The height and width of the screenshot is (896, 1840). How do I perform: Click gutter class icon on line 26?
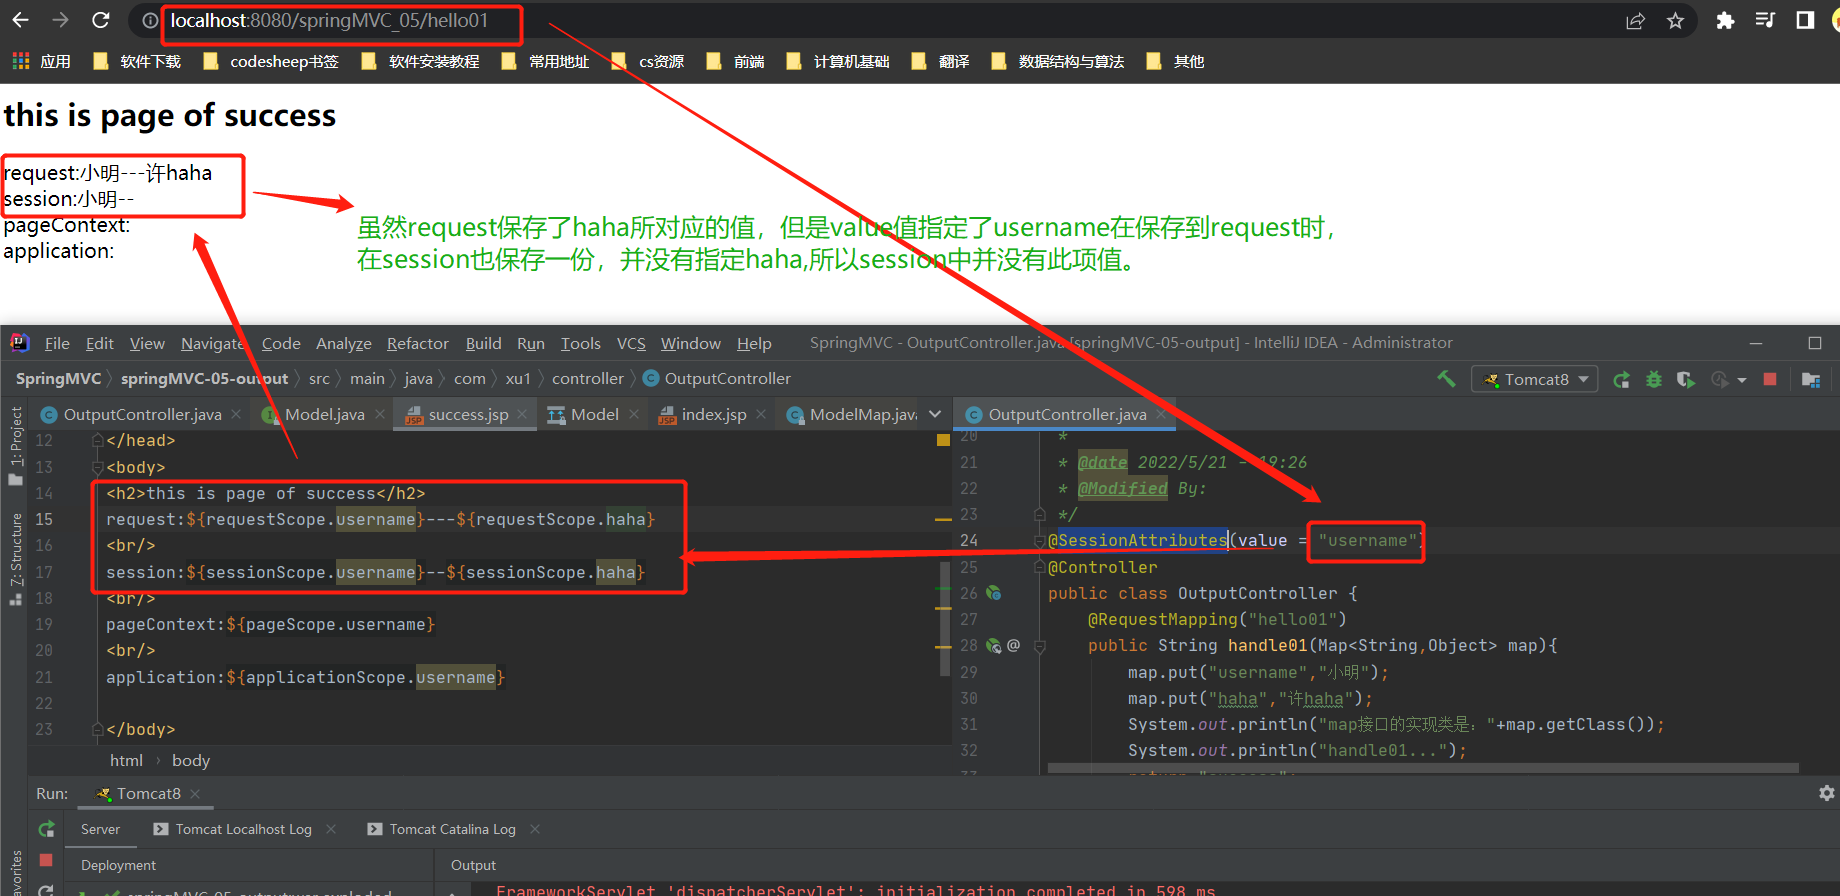click(x=993, y=593)
